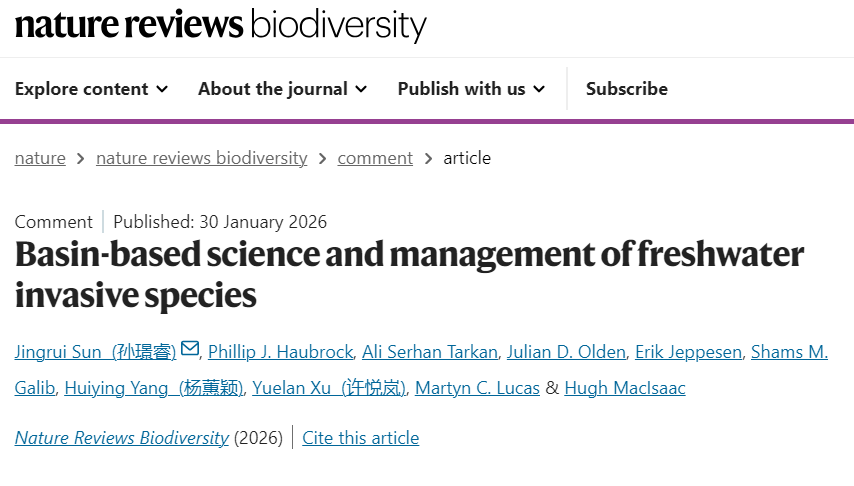Show author Yuelan Xu's info
854x486 pixels.
[329, 388]
